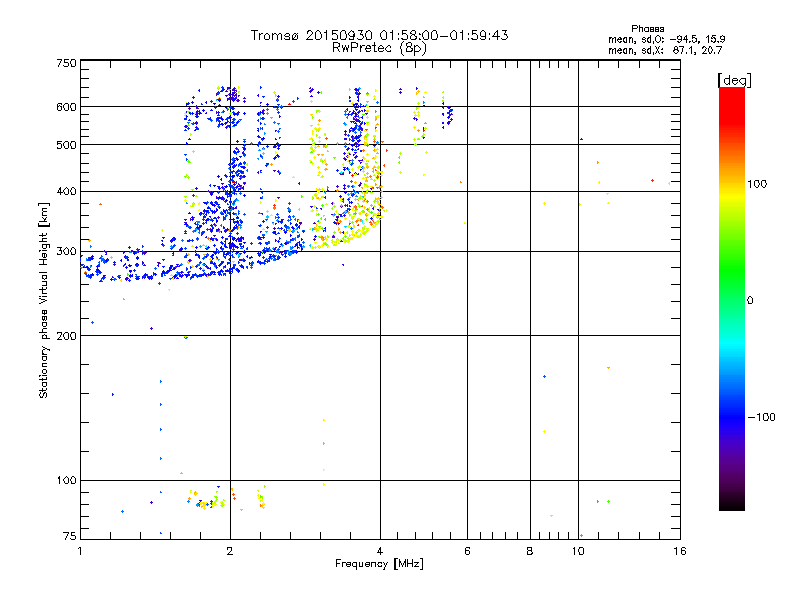Click the x-axis label '2'
The height and width of the screenshot is (600, 800).
click(230, 551)
